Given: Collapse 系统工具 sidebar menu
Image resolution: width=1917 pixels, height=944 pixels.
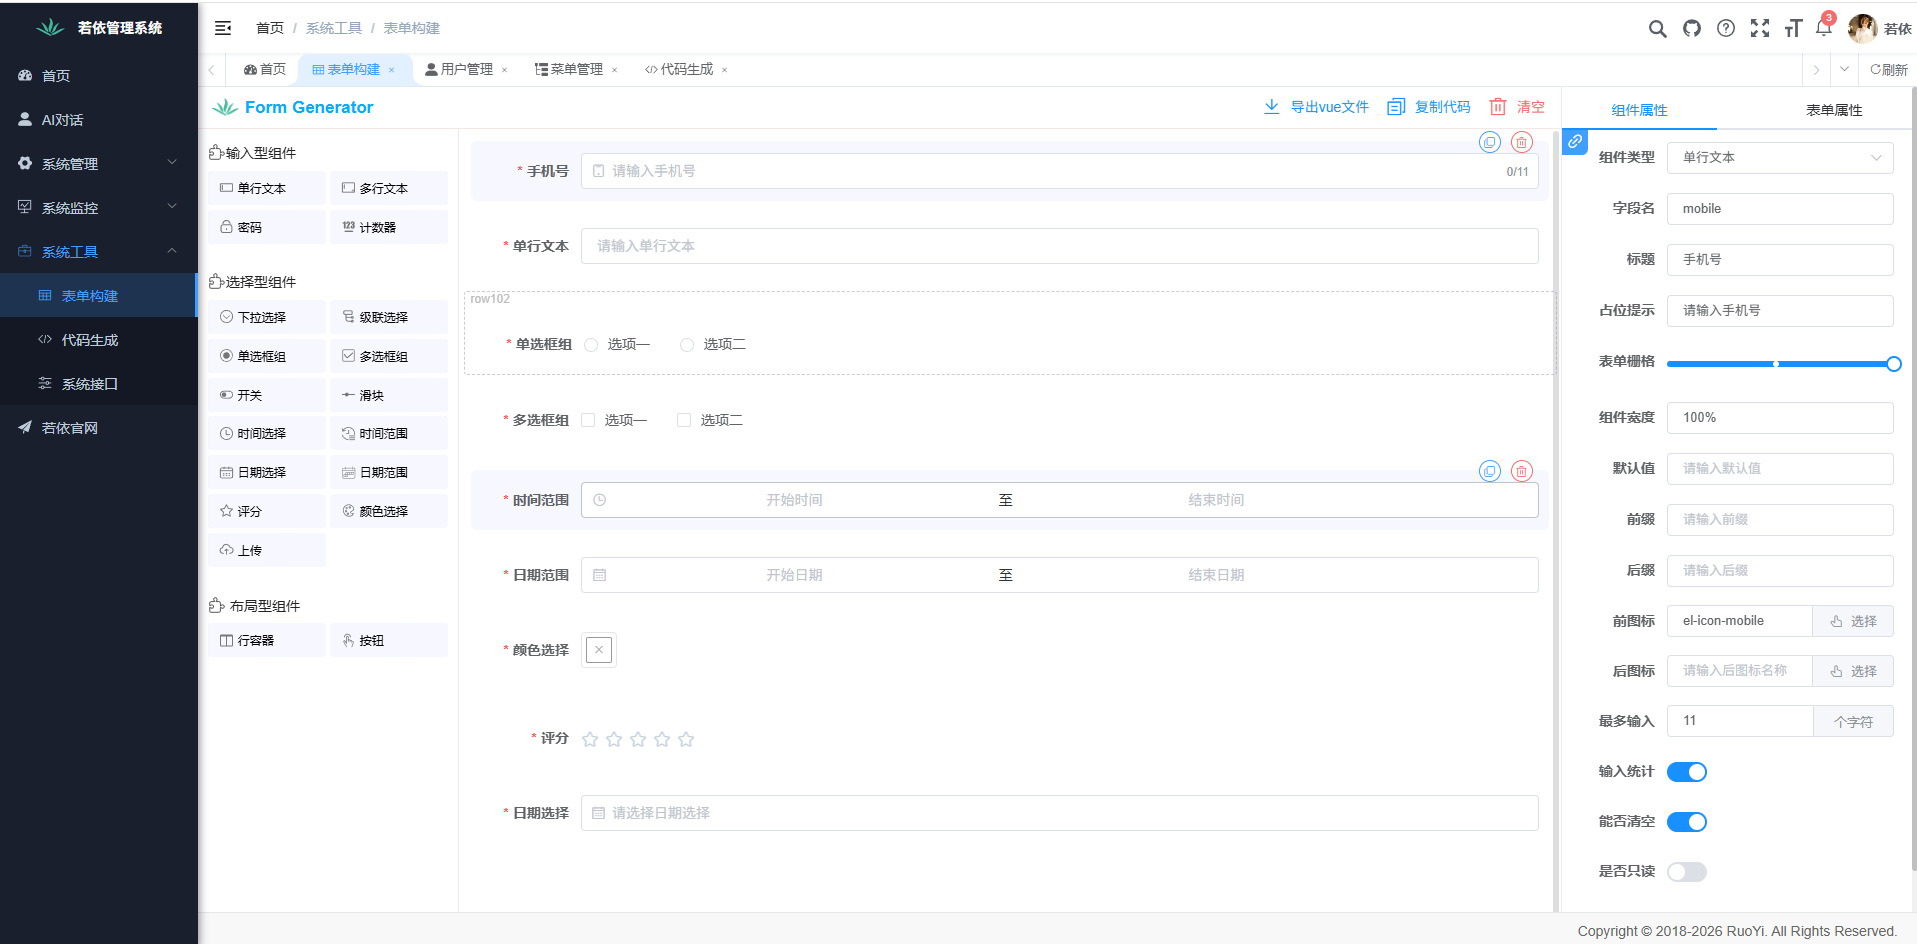Looking at the screenshot, I should click(99, 251).
